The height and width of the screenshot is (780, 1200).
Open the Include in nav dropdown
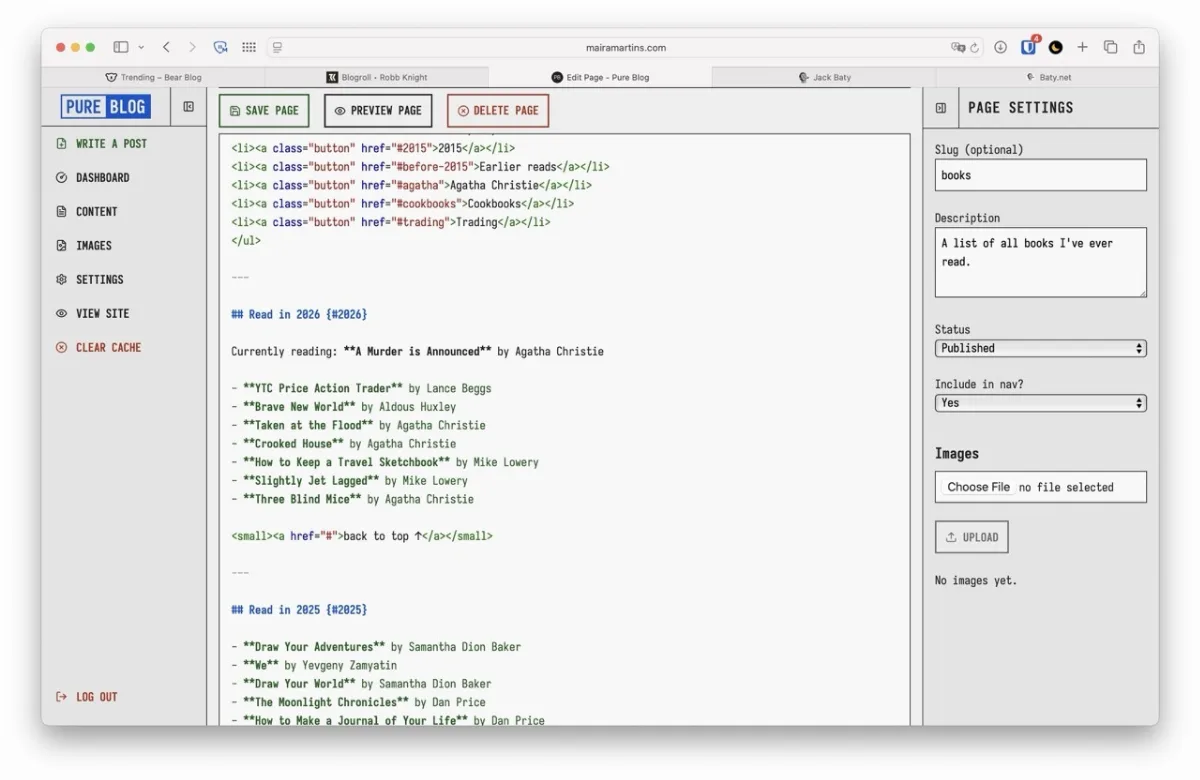pyautogui.click(x=1041, y=403)
